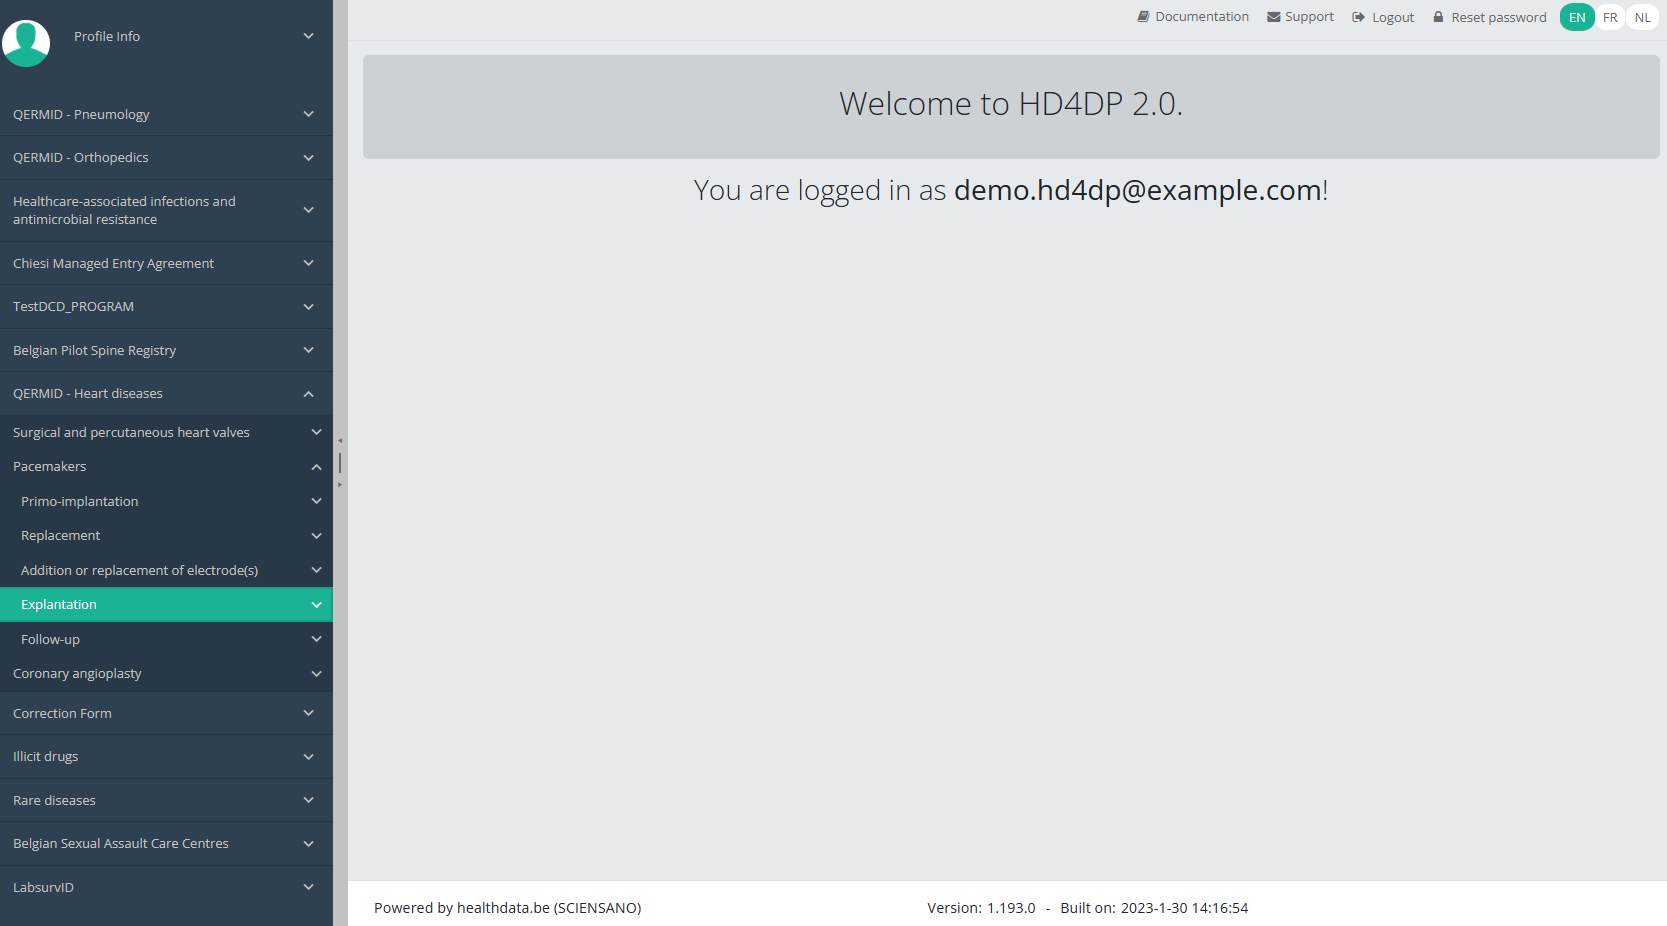Expand the Rare diseases chevron
The width and height of the screenshot is (1667, 926).
pyautogui.click(x=308, y=800)
